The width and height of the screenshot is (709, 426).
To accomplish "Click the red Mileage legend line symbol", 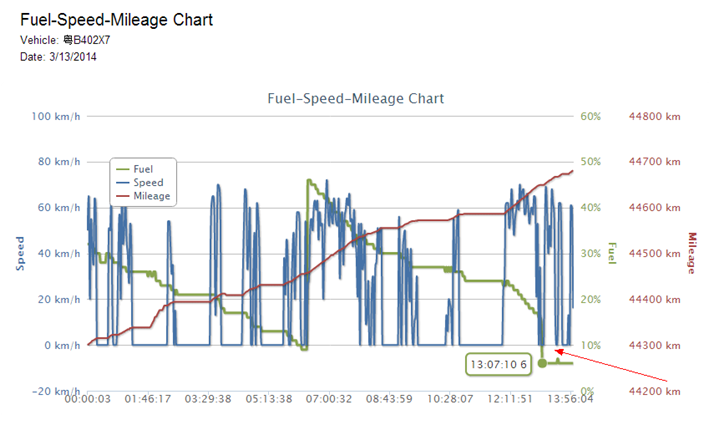I will 123,195.
